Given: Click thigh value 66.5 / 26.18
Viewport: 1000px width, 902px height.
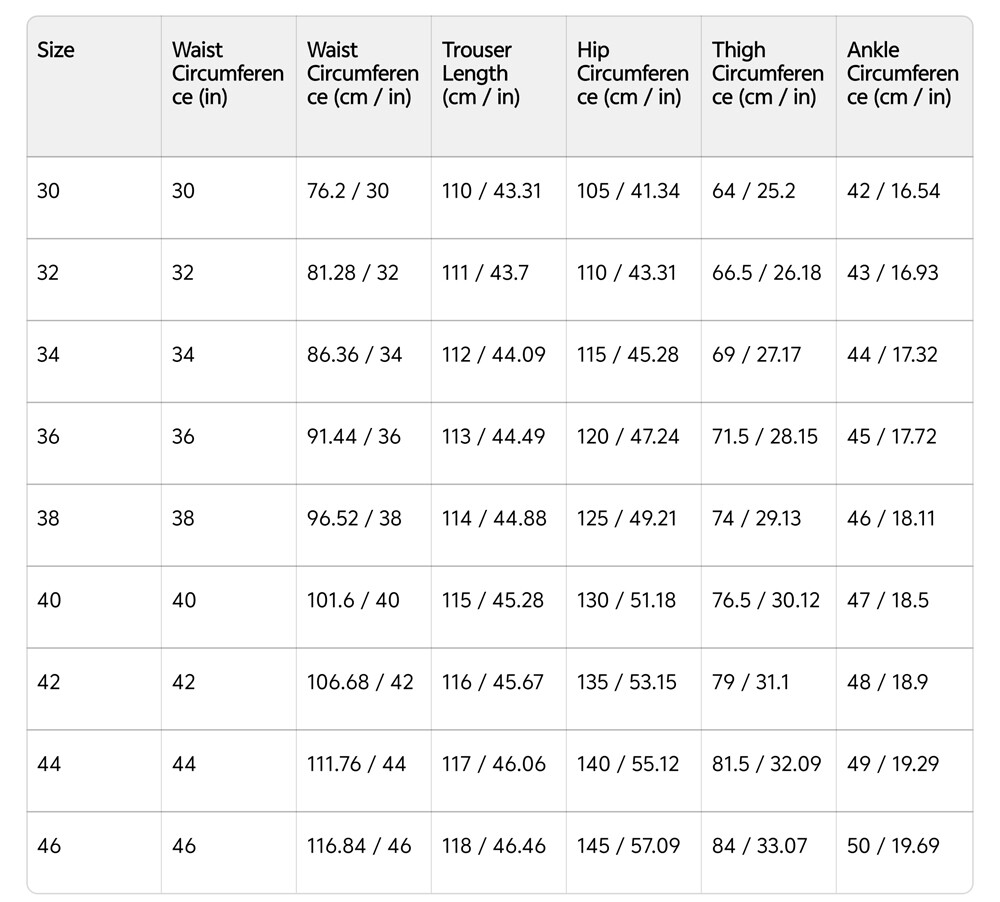Looking at the screenshot, I should click(767, 272).
